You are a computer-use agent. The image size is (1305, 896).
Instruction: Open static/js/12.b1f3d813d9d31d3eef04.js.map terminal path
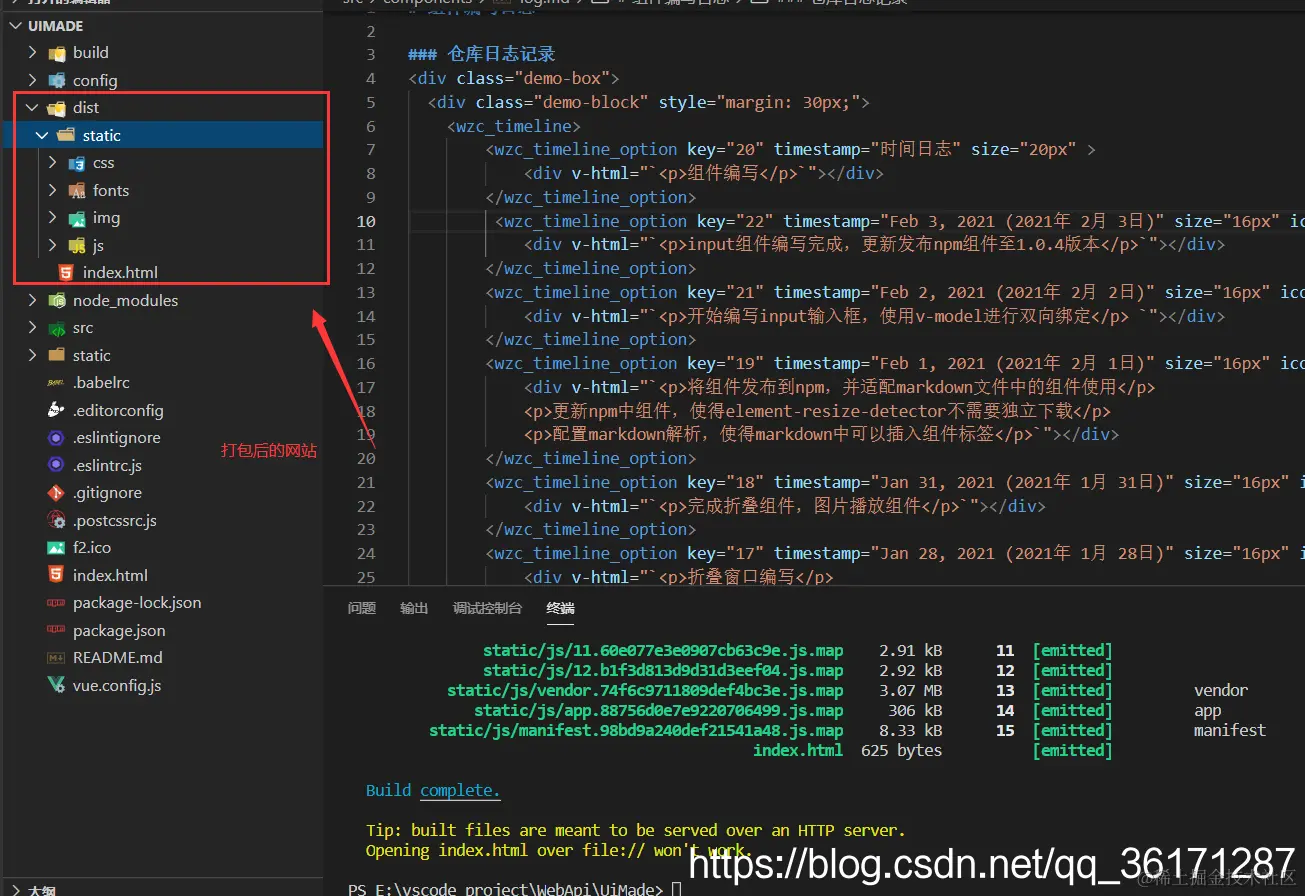(663, 671)
